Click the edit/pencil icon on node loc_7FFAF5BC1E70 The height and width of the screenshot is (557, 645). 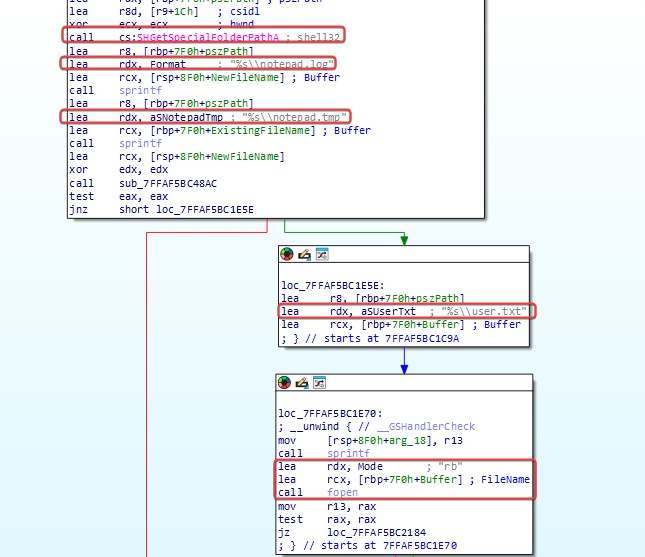tap(302, 383)
